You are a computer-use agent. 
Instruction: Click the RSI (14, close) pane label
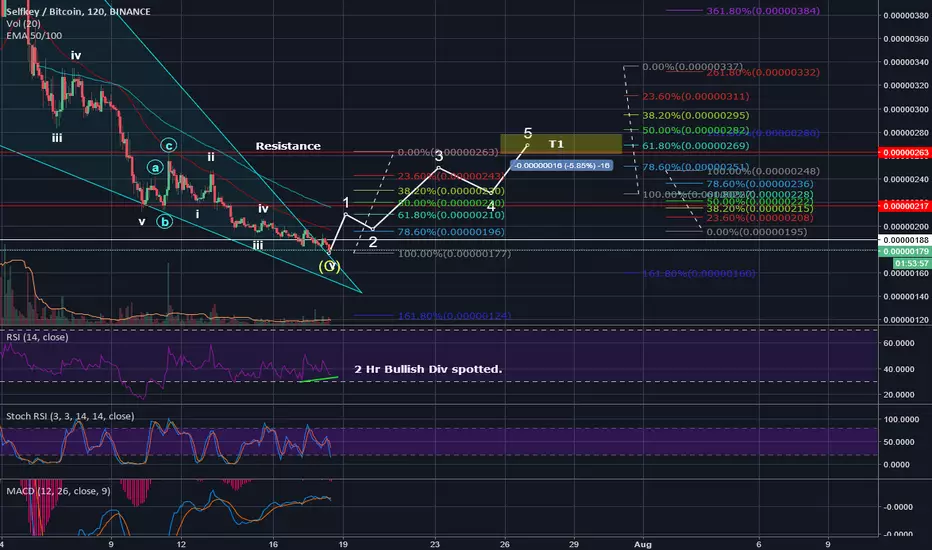point(37,337)
